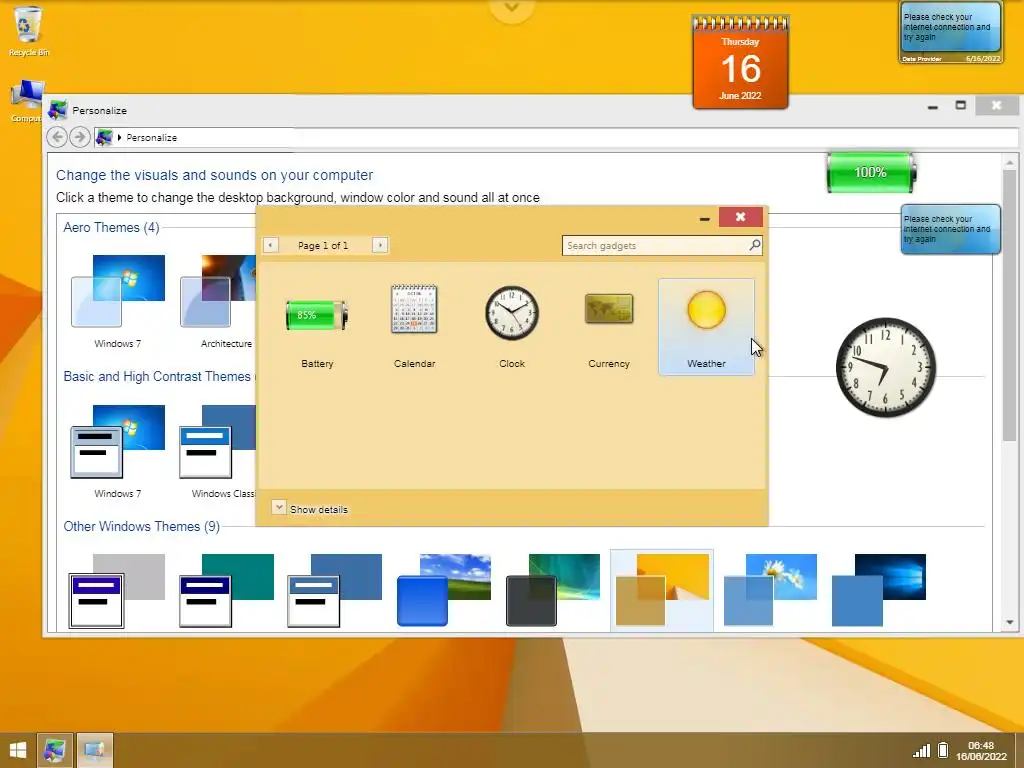The image size is (1024, 768).
Task: Select Windows 7 Aero theme
Action: point(118,302)
